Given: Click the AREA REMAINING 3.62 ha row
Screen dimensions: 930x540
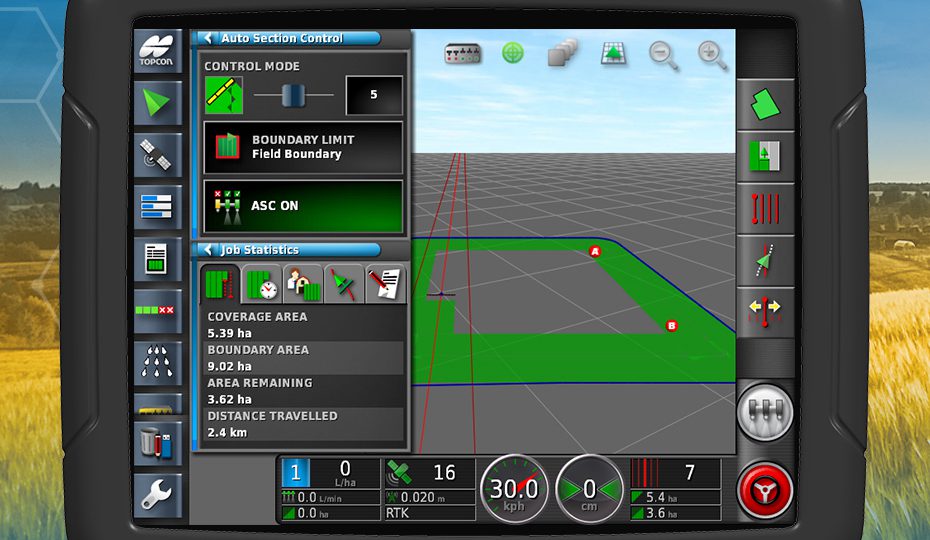Looking at the screenshot, I should click(303, 391).
